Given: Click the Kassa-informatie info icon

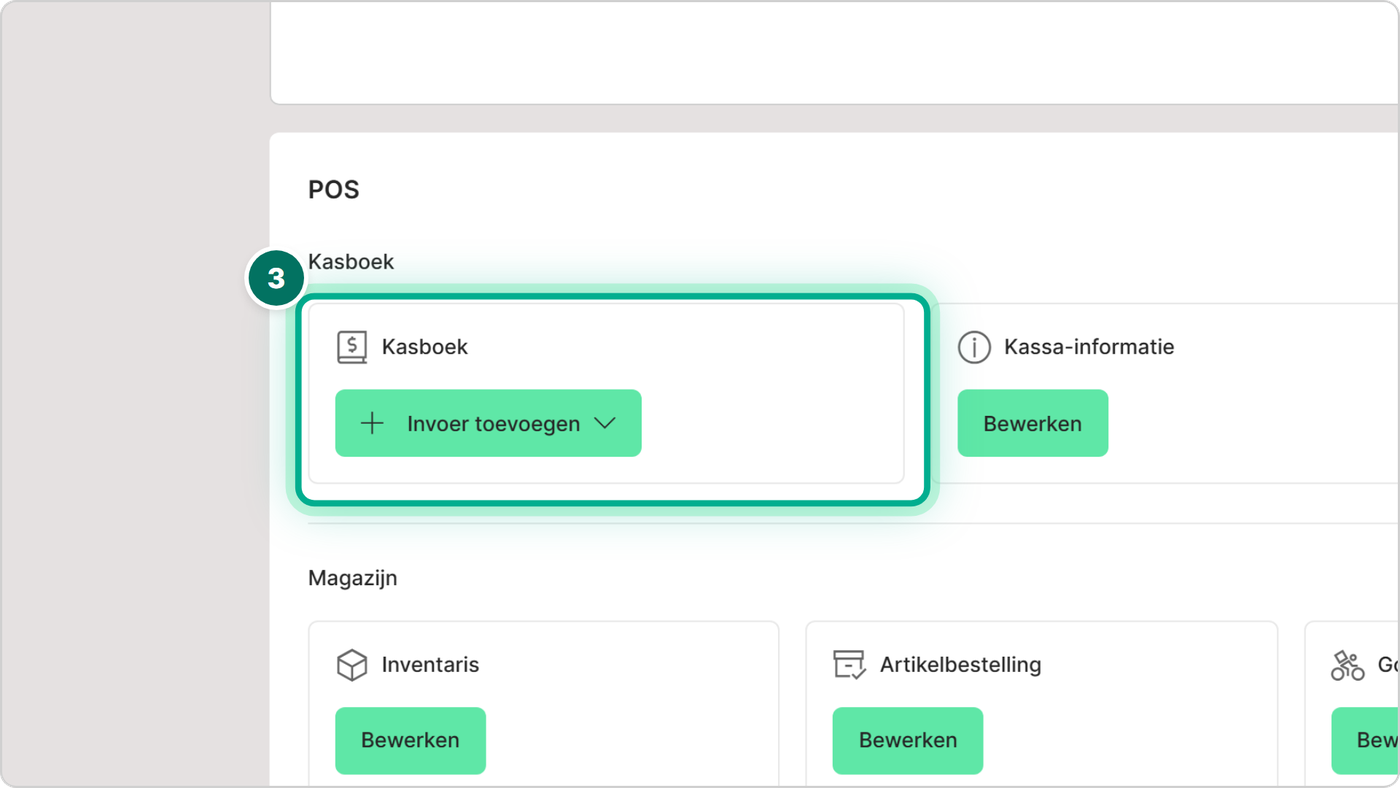Looking at the screenshot, I should (974, 347).
